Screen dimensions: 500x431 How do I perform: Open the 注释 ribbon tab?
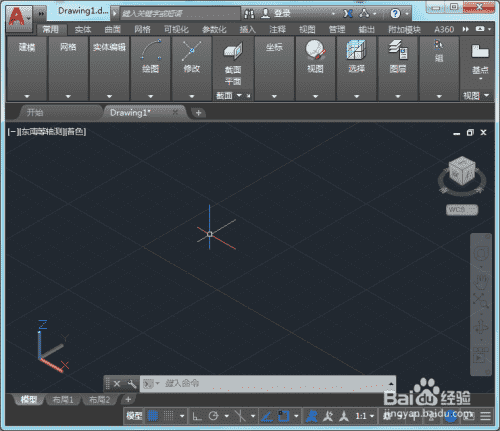point(277,30)
